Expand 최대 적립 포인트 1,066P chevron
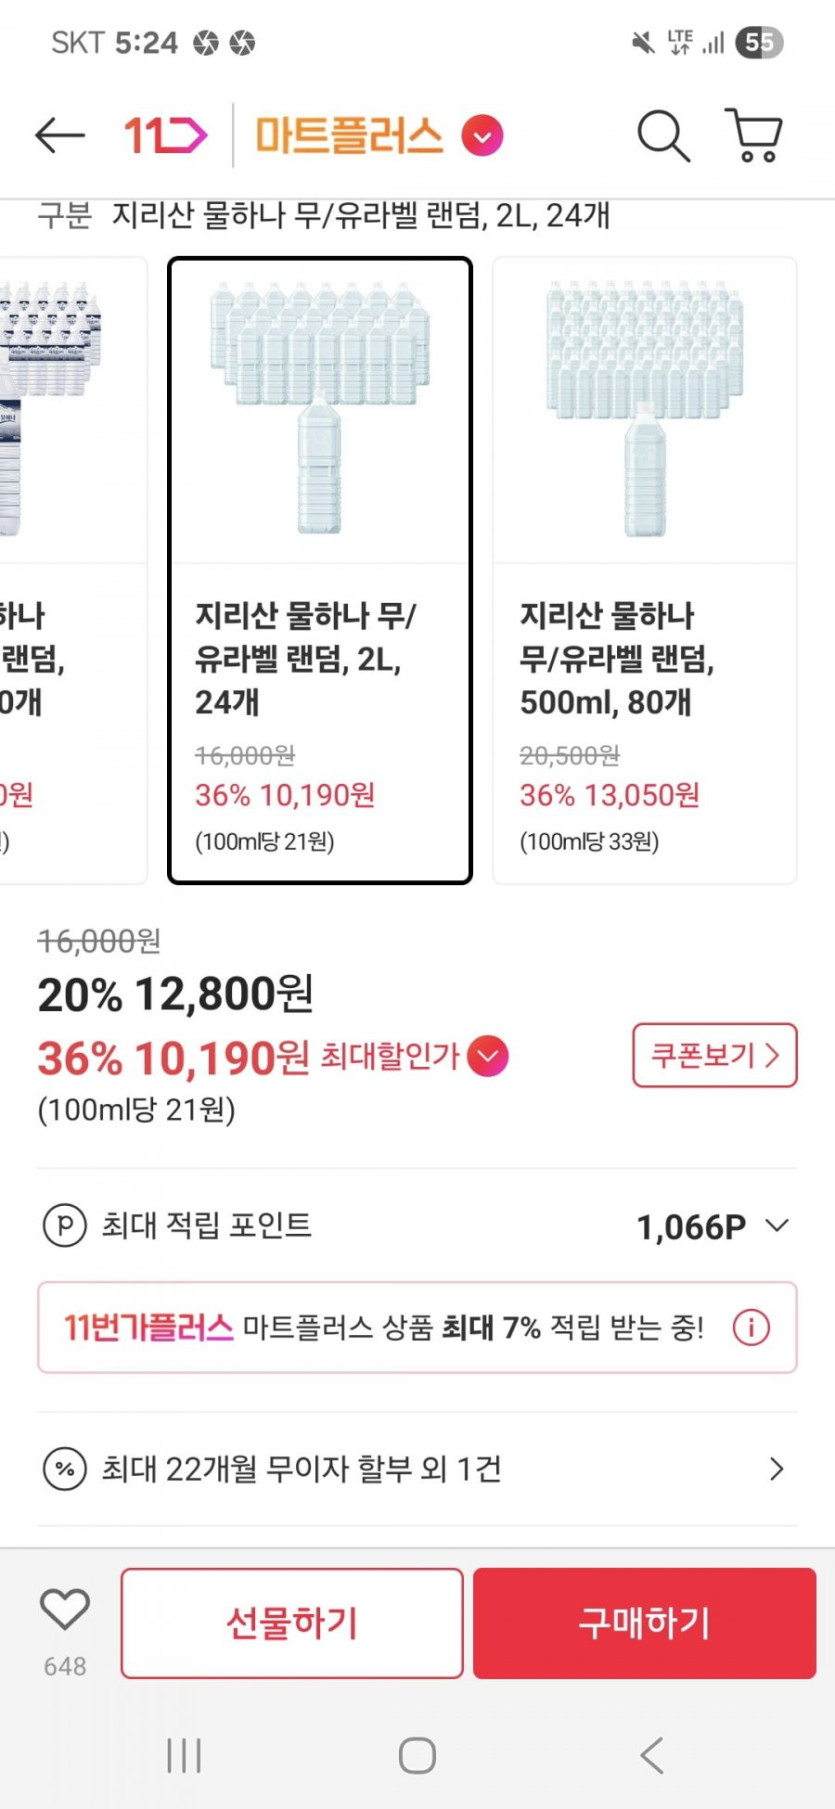This screenshot has height=1809, width=835. [777, 1225]
